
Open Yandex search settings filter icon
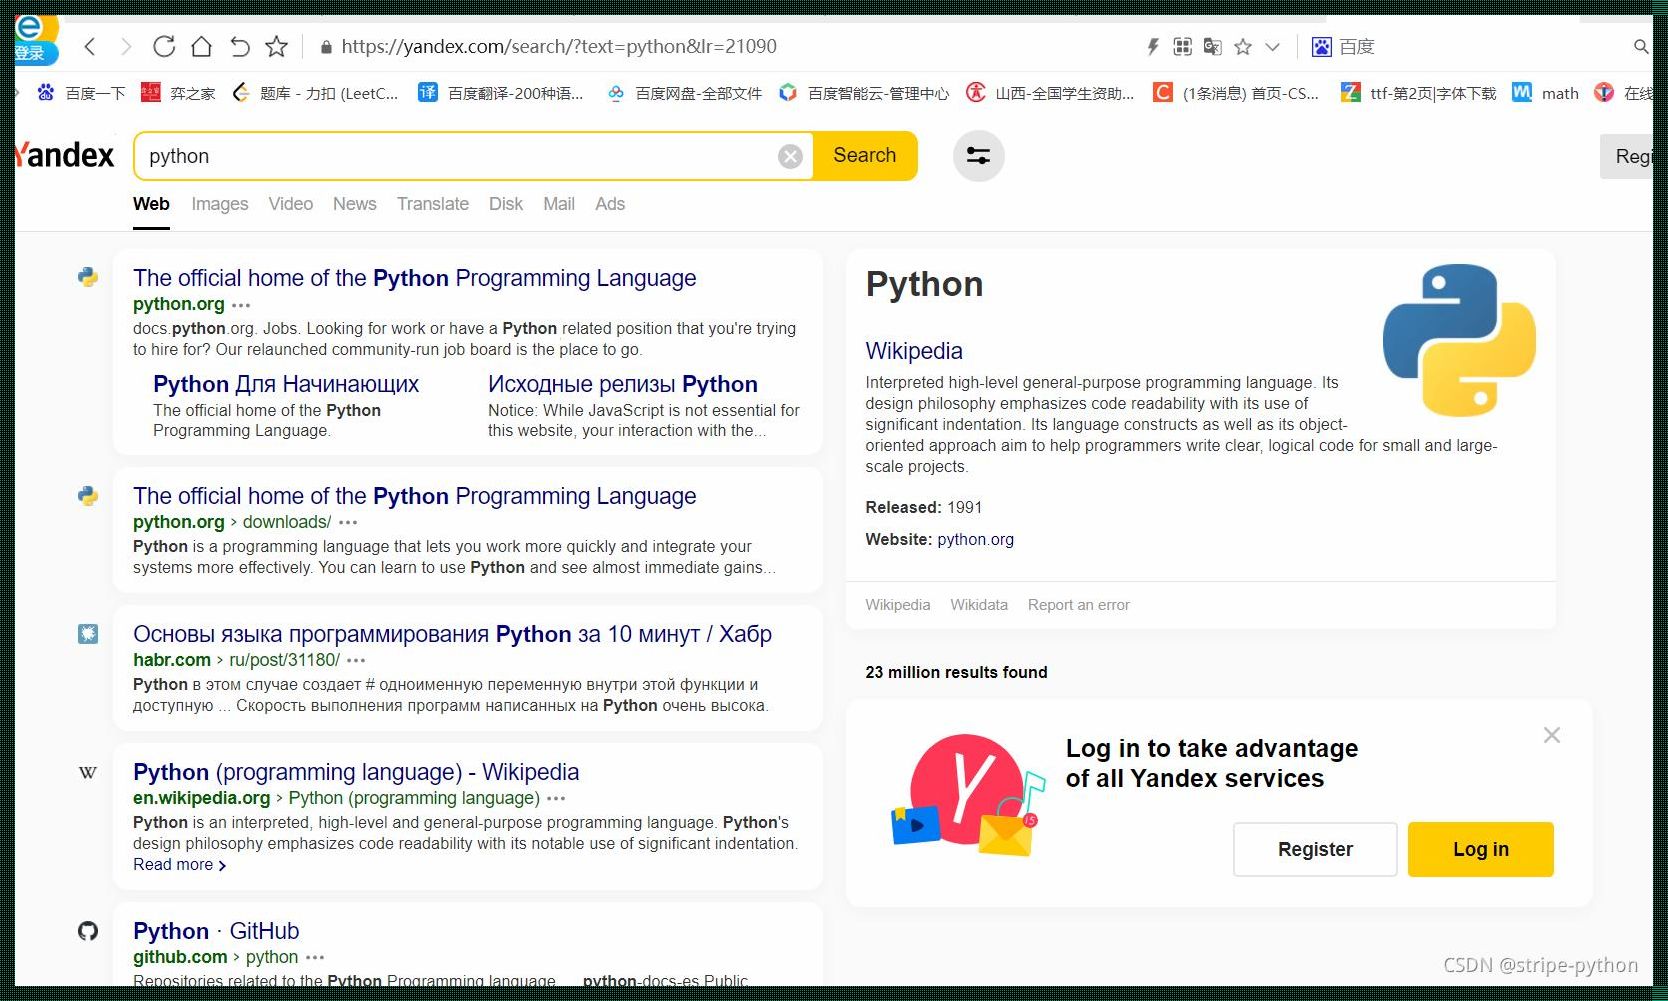(978, 156)
